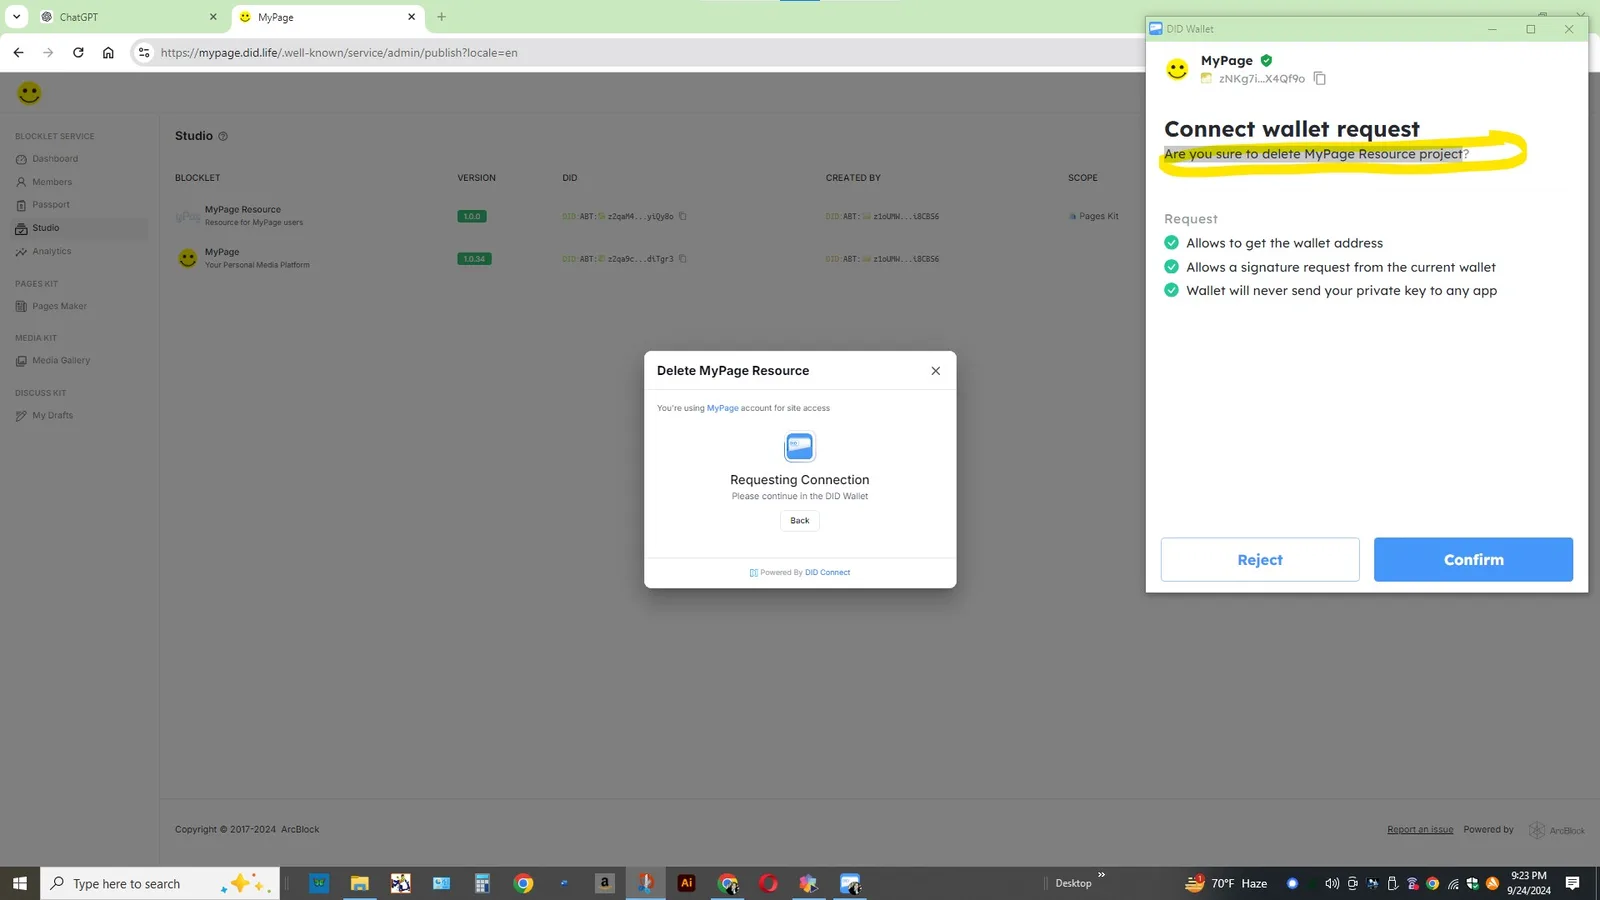This screenshot has height=900, width=1600.
Task: Expand the Desktop toolbar overflow chevron
Action: coord(1101,875)
